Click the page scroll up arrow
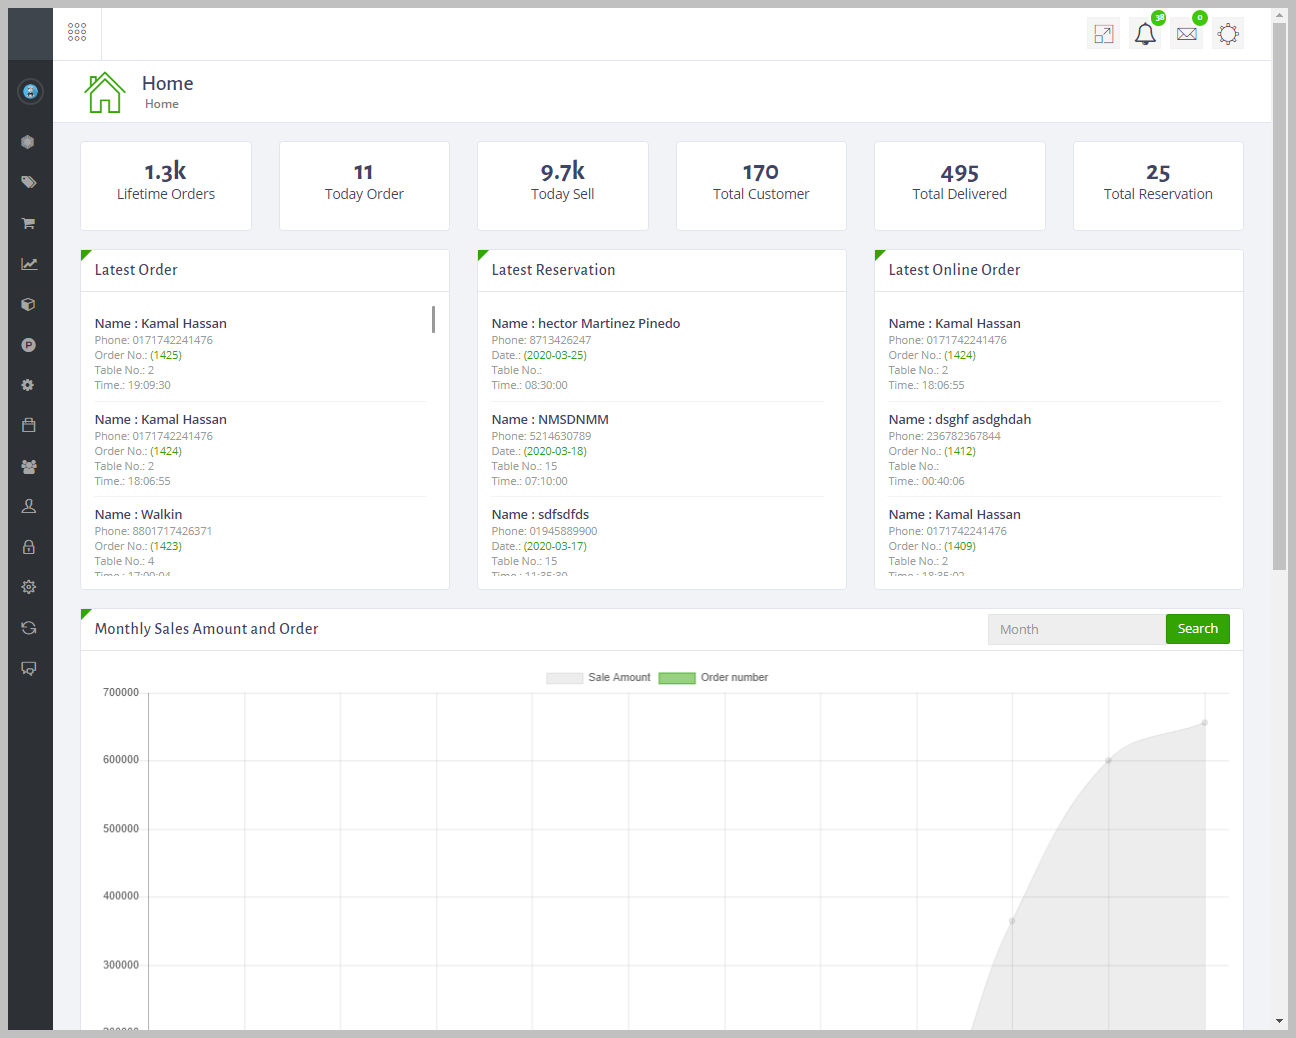 tap(1279, 15)
